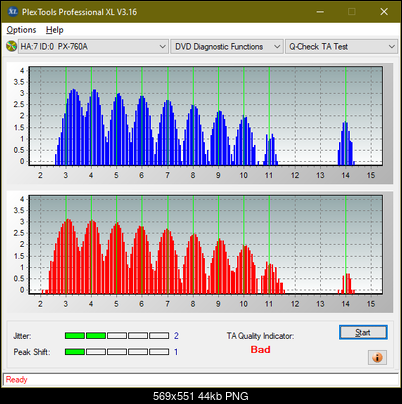Click the red Bad quality result text
This screenshot has width=402, height=404.
260,350
